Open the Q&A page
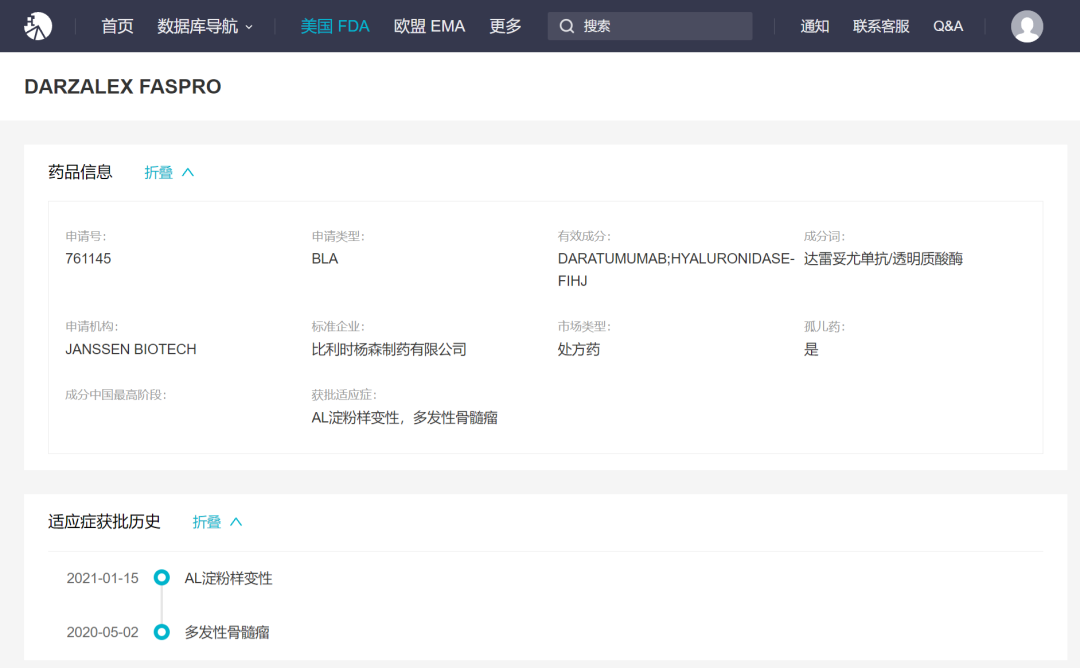 pos(948,26)
